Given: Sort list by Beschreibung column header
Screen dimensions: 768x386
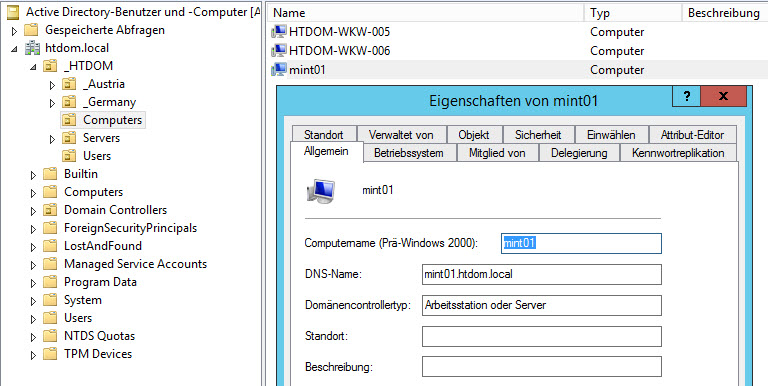Looking at the screenshot, I should [725, 13].
